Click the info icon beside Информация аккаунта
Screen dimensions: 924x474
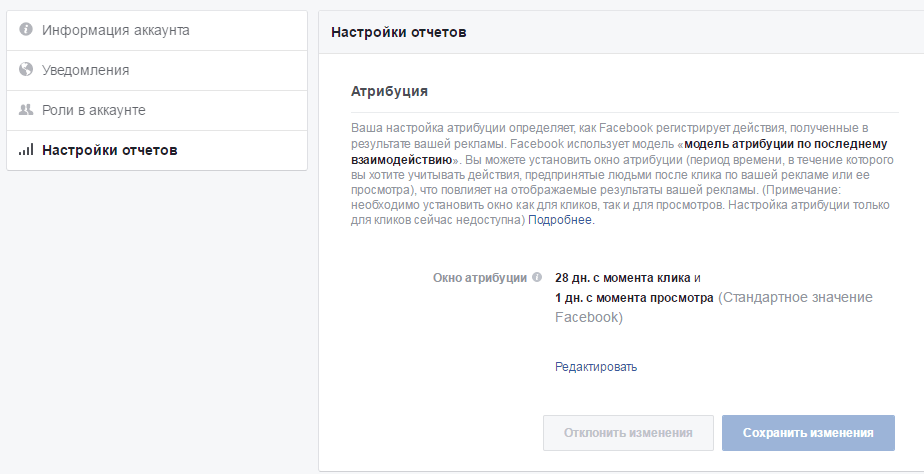(27, 30)
